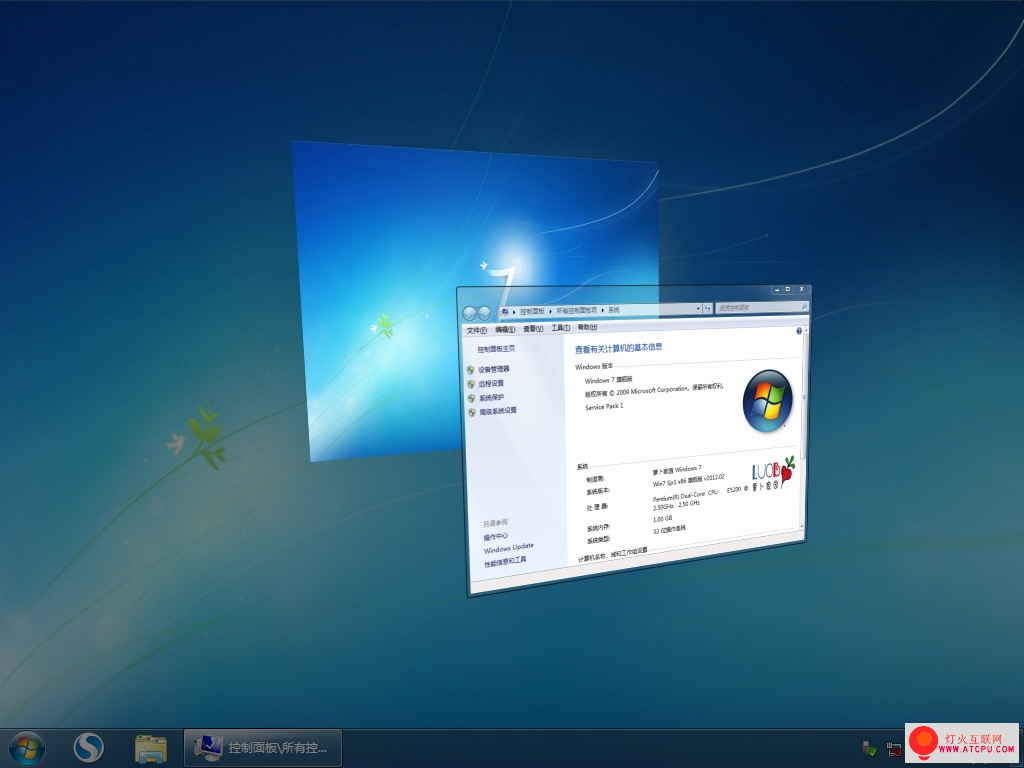Click the network tray icon
The height and width of the screenshot is (768, 1024).
tap(893, 748)
